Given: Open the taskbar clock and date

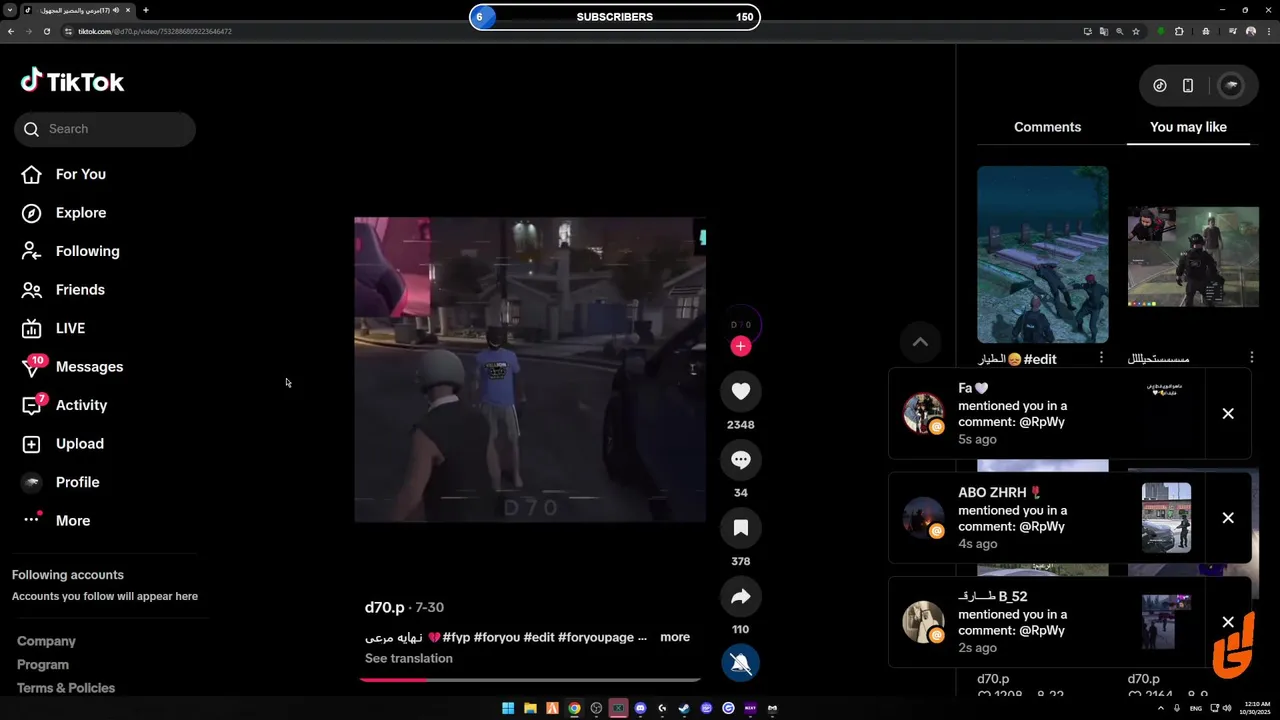Looking at the screenshot, I should [x=1256, y=708].
